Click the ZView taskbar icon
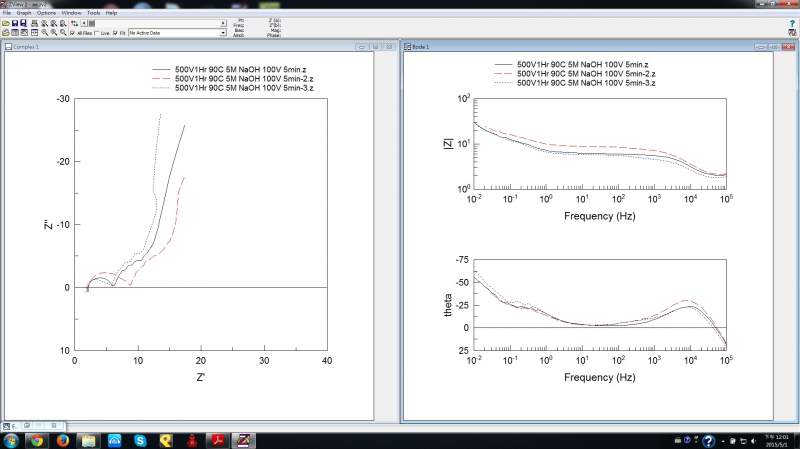 click(244, 440)
